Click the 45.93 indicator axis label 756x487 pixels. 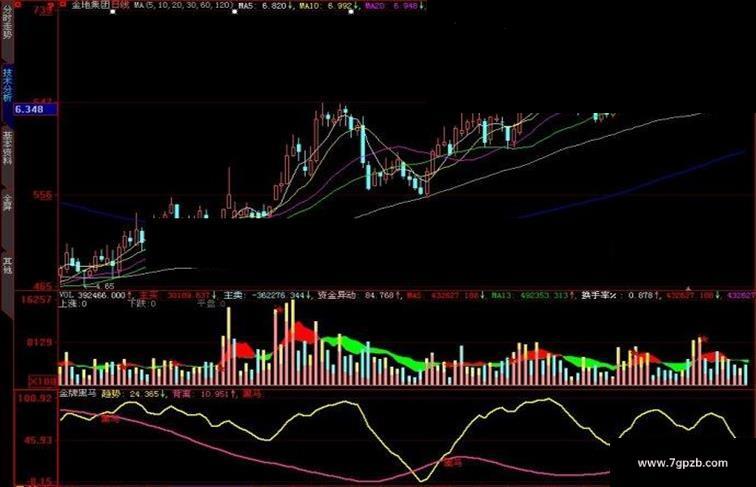pyautogui.click(x=38, y=440)
